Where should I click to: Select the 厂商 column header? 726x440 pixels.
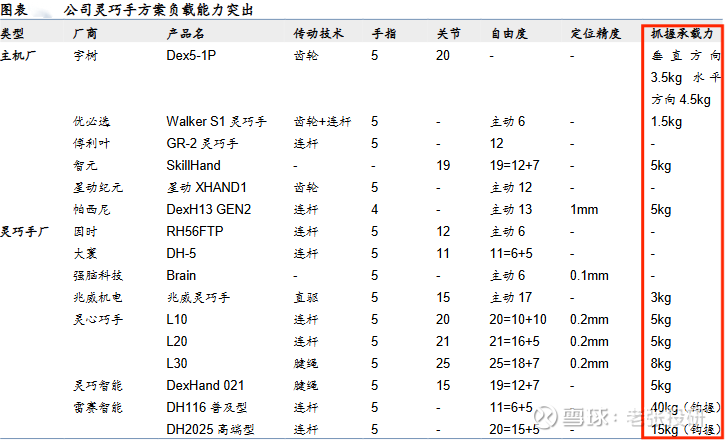[85, 33]
